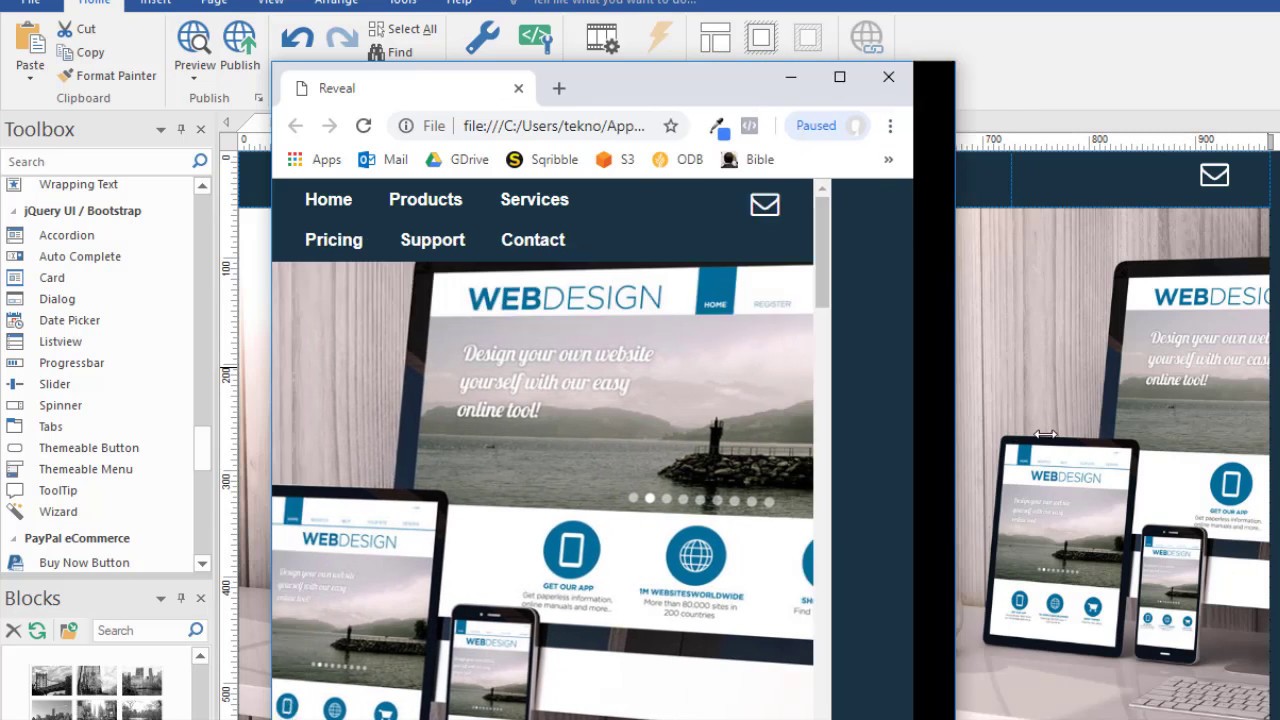
Task: Open the Publish group dialog launcher
Action: tap(258, 98)
